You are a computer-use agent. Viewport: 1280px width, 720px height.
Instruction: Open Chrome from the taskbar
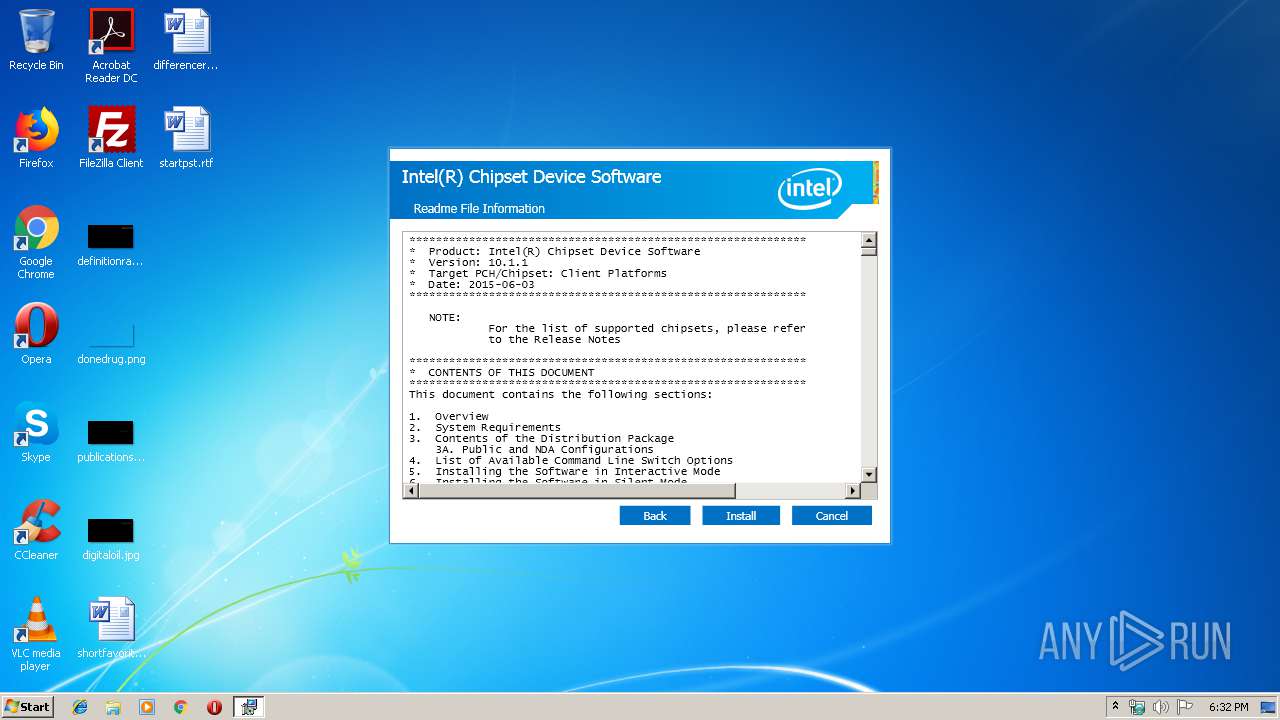point(180,707)
